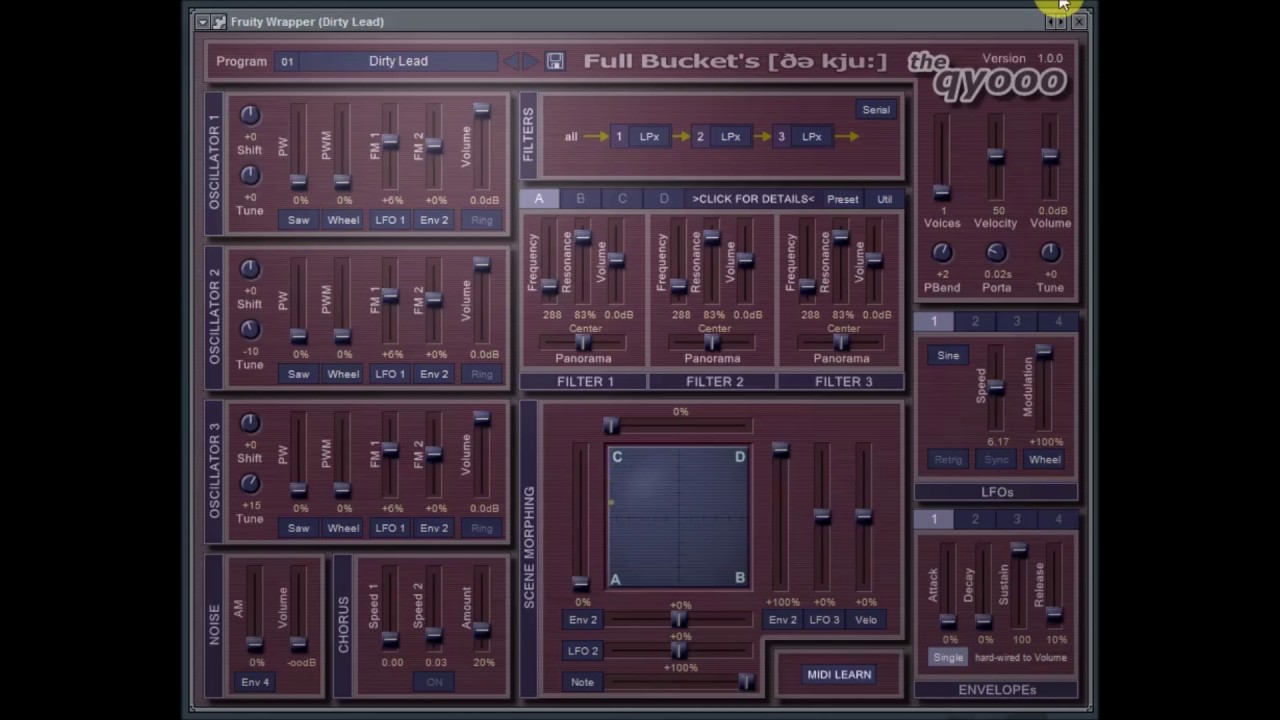Click the Util button
Image resolution: width=1280 pixels, height=720 pixels.
click(x=885, y=199)
